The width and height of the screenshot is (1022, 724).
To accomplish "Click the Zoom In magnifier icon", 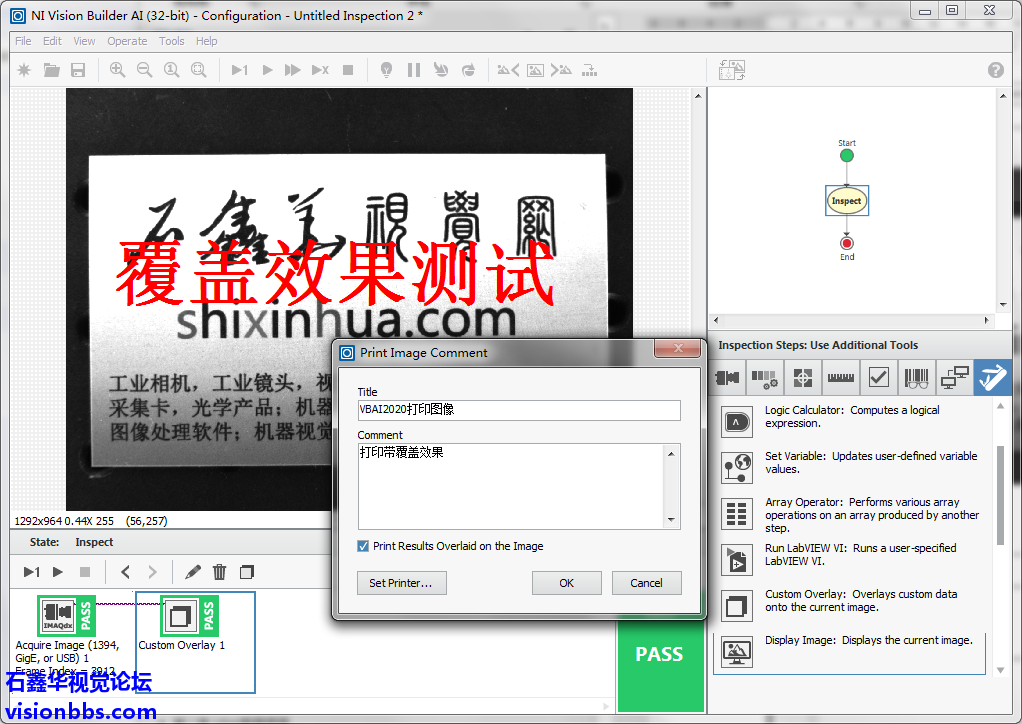I will click(x=117, y=70).
